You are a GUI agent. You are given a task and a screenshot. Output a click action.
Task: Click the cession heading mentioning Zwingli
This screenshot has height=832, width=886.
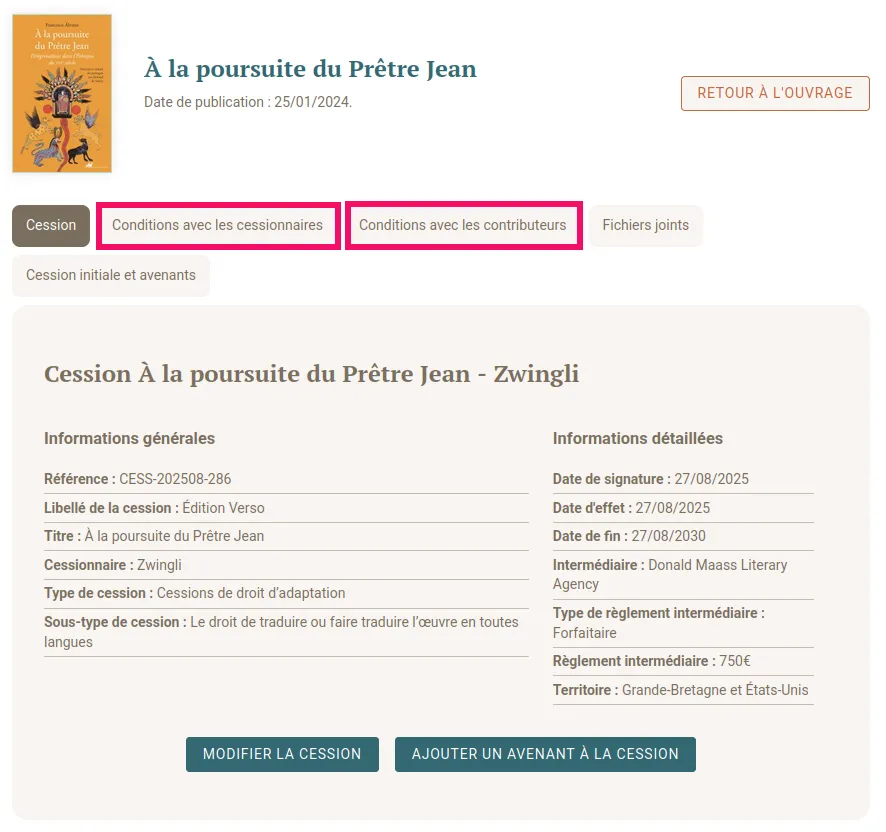(311, 374)
